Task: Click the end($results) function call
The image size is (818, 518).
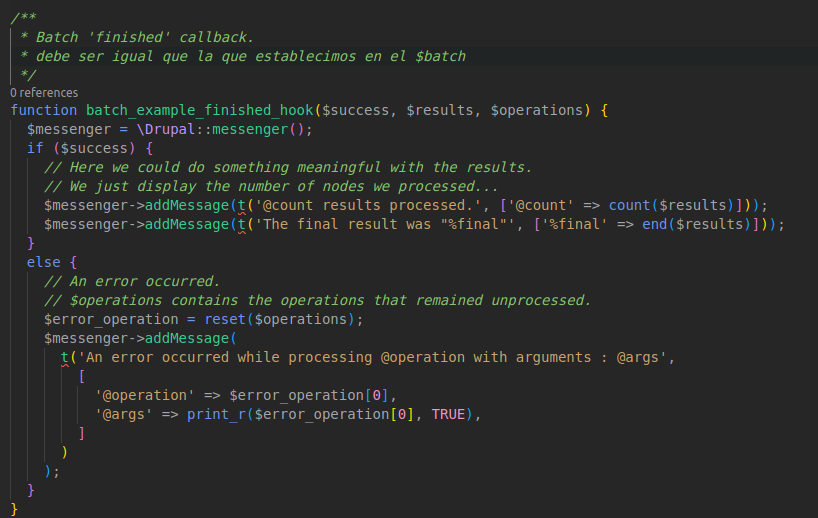Action: (696, 224)
